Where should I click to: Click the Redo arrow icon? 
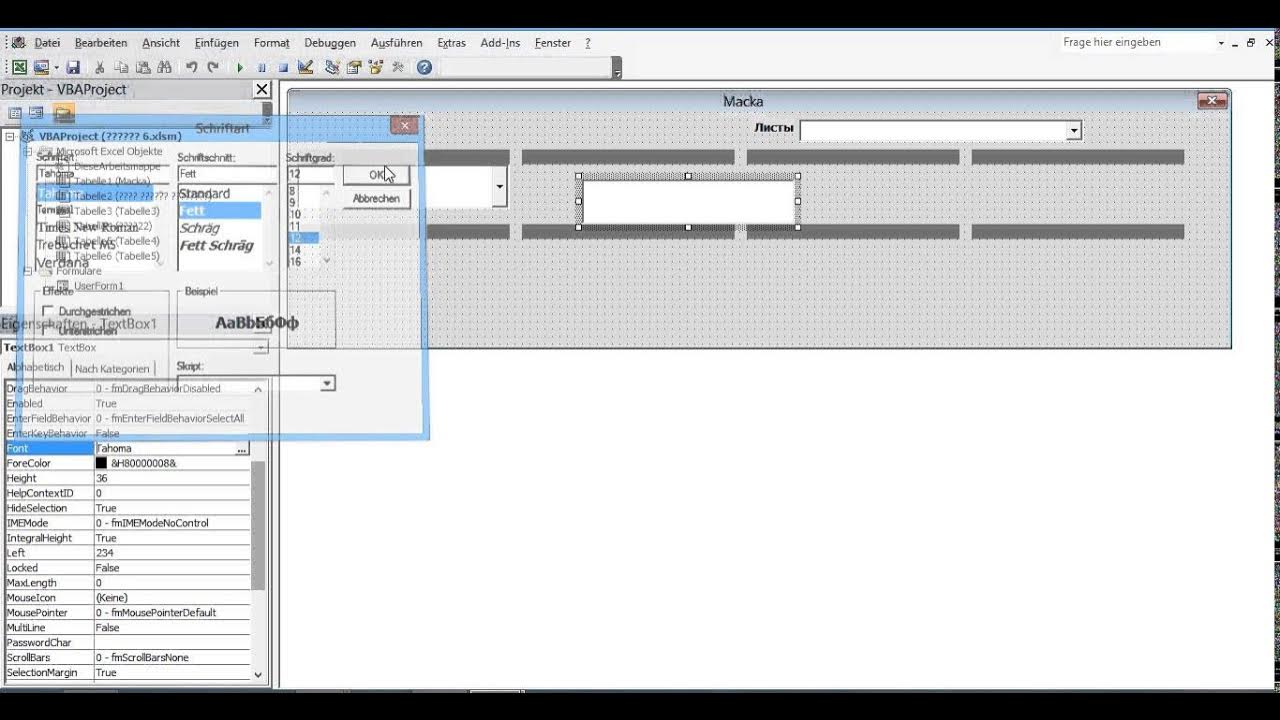tap(213, 67)
